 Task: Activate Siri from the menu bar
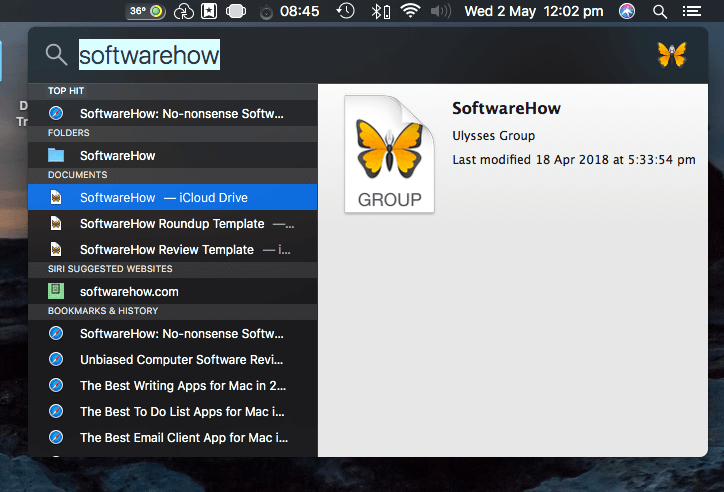[627, 11]
